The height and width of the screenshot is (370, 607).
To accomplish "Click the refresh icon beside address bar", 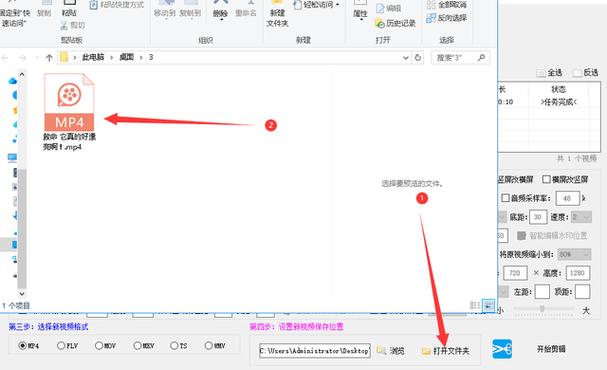I will [418, 58].
